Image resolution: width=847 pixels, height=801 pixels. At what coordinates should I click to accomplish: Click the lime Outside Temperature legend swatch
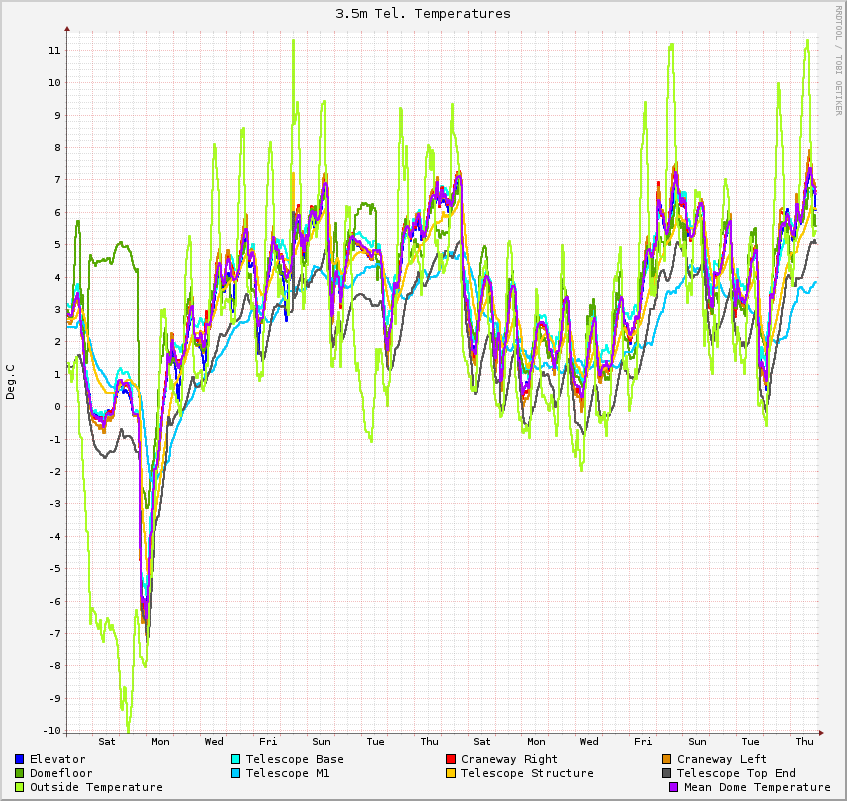point(20,787)
